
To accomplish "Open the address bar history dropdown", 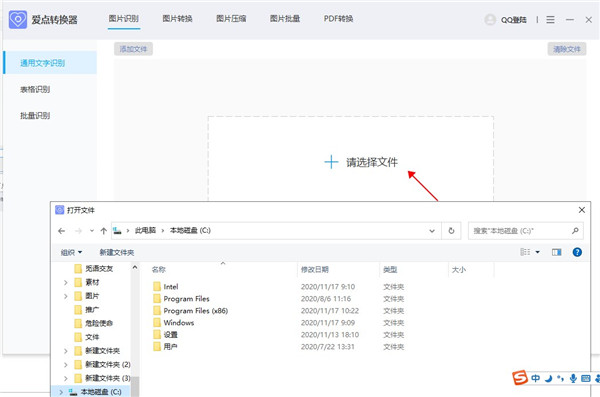I will point(432,231).
